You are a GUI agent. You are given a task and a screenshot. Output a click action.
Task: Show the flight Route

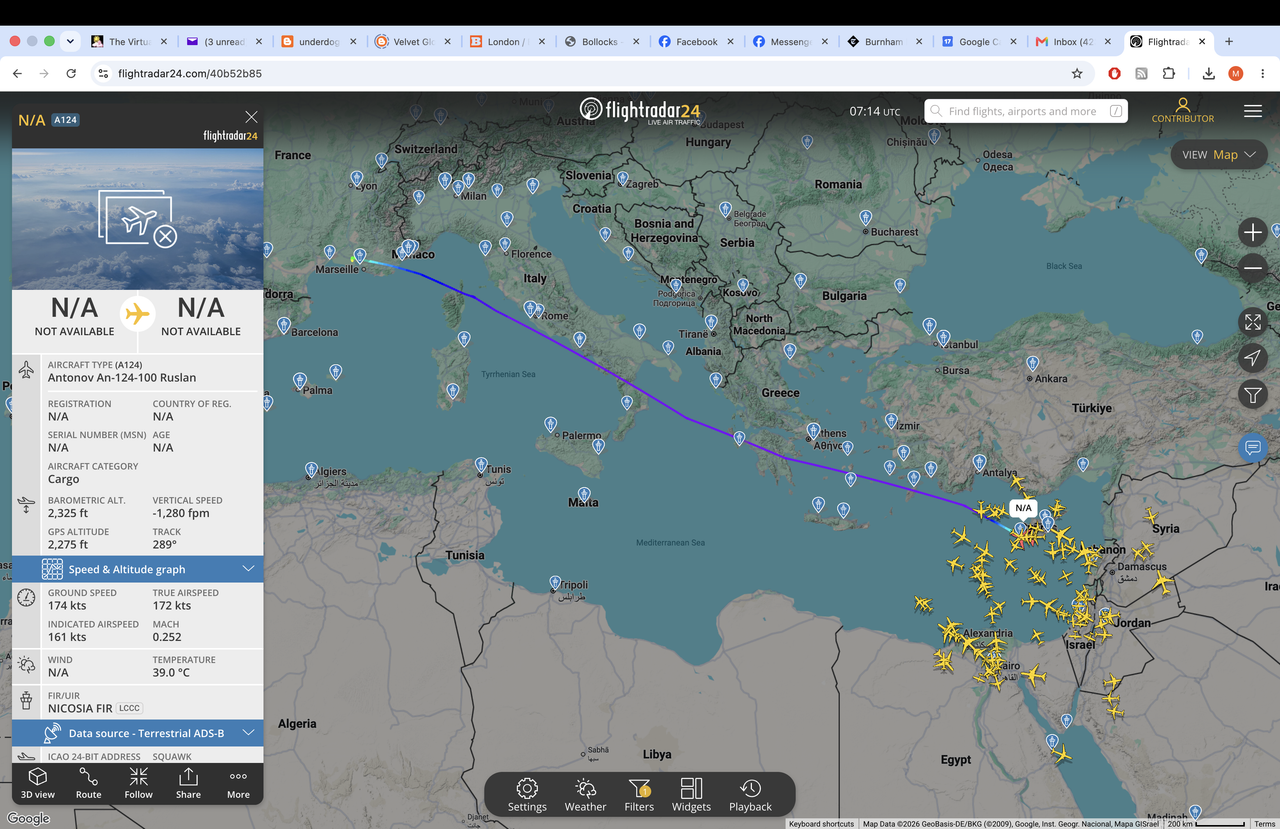point(88,783)
